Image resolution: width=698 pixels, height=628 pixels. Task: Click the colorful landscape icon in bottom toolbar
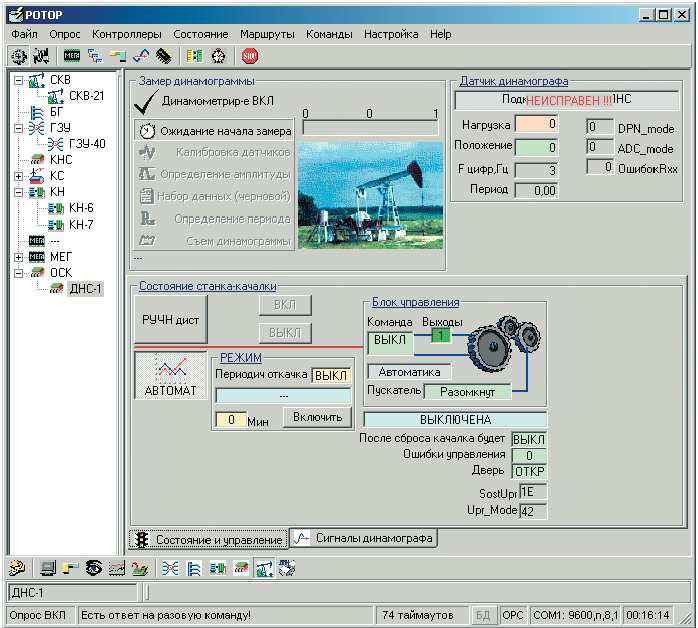140,568
